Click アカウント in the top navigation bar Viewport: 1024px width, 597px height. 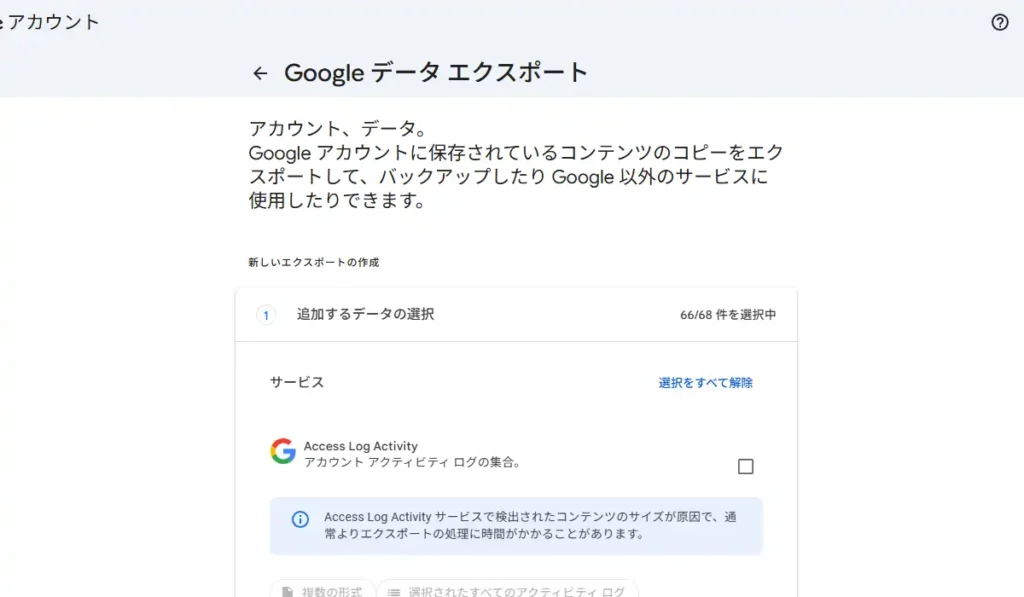tap(50, 22)
